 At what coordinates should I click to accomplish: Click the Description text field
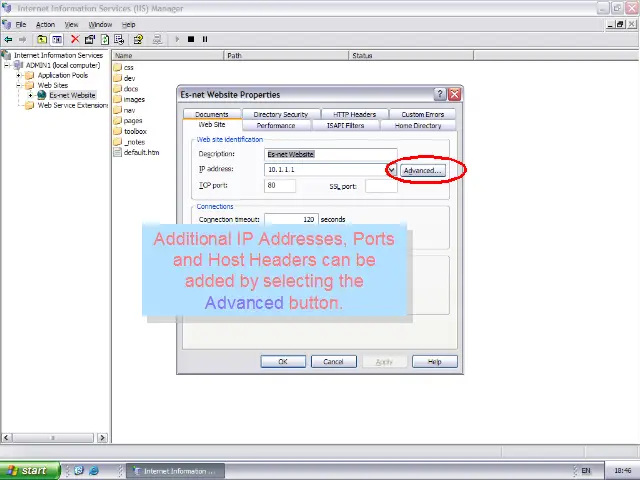click(x=331, y=154)
